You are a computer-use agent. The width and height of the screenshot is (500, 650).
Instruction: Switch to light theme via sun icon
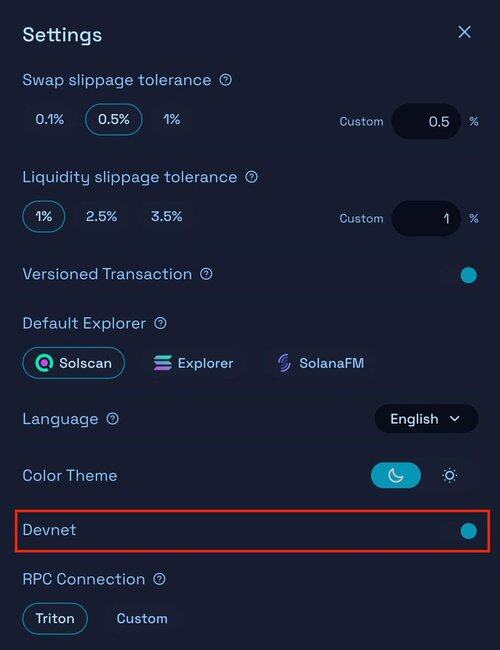450,475
